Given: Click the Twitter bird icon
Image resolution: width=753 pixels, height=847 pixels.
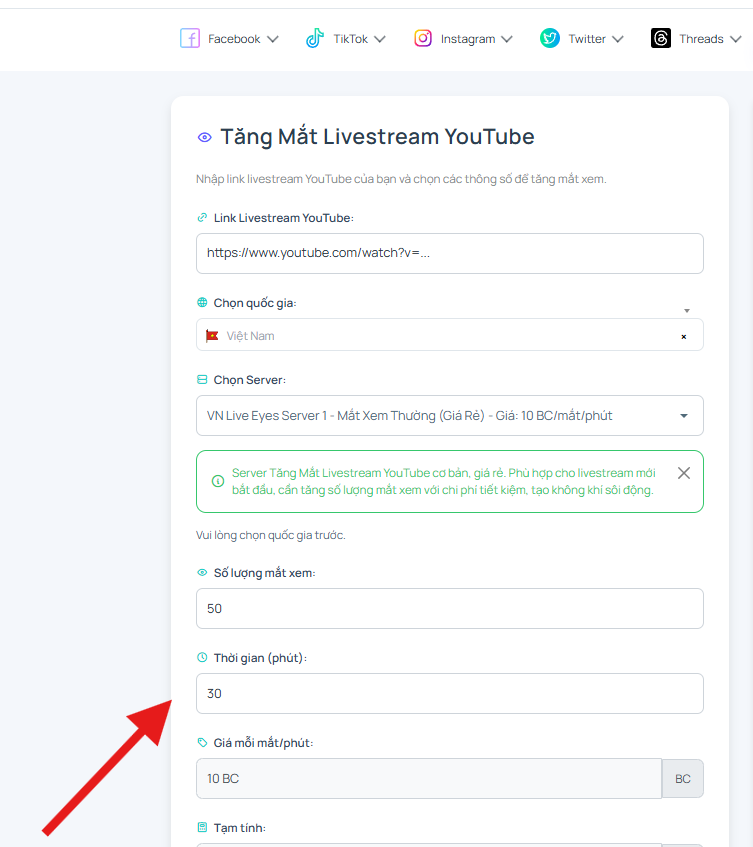Looking at the screenshot, I should pyautogui.click(x=550, y=38).
